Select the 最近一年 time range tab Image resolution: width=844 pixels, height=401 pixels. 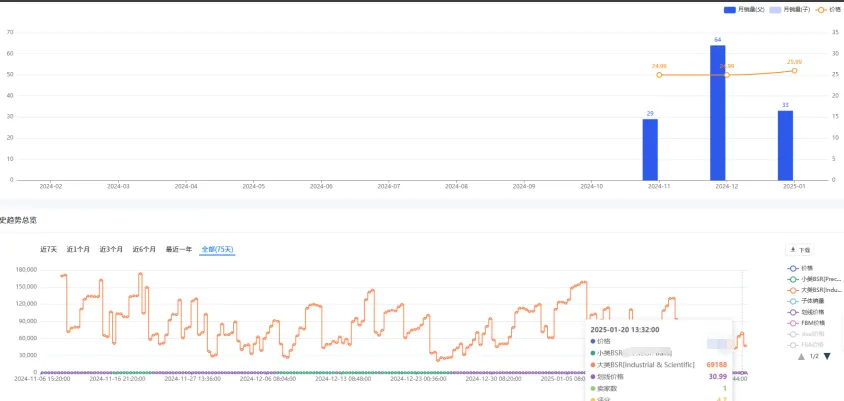pos(179,249)
